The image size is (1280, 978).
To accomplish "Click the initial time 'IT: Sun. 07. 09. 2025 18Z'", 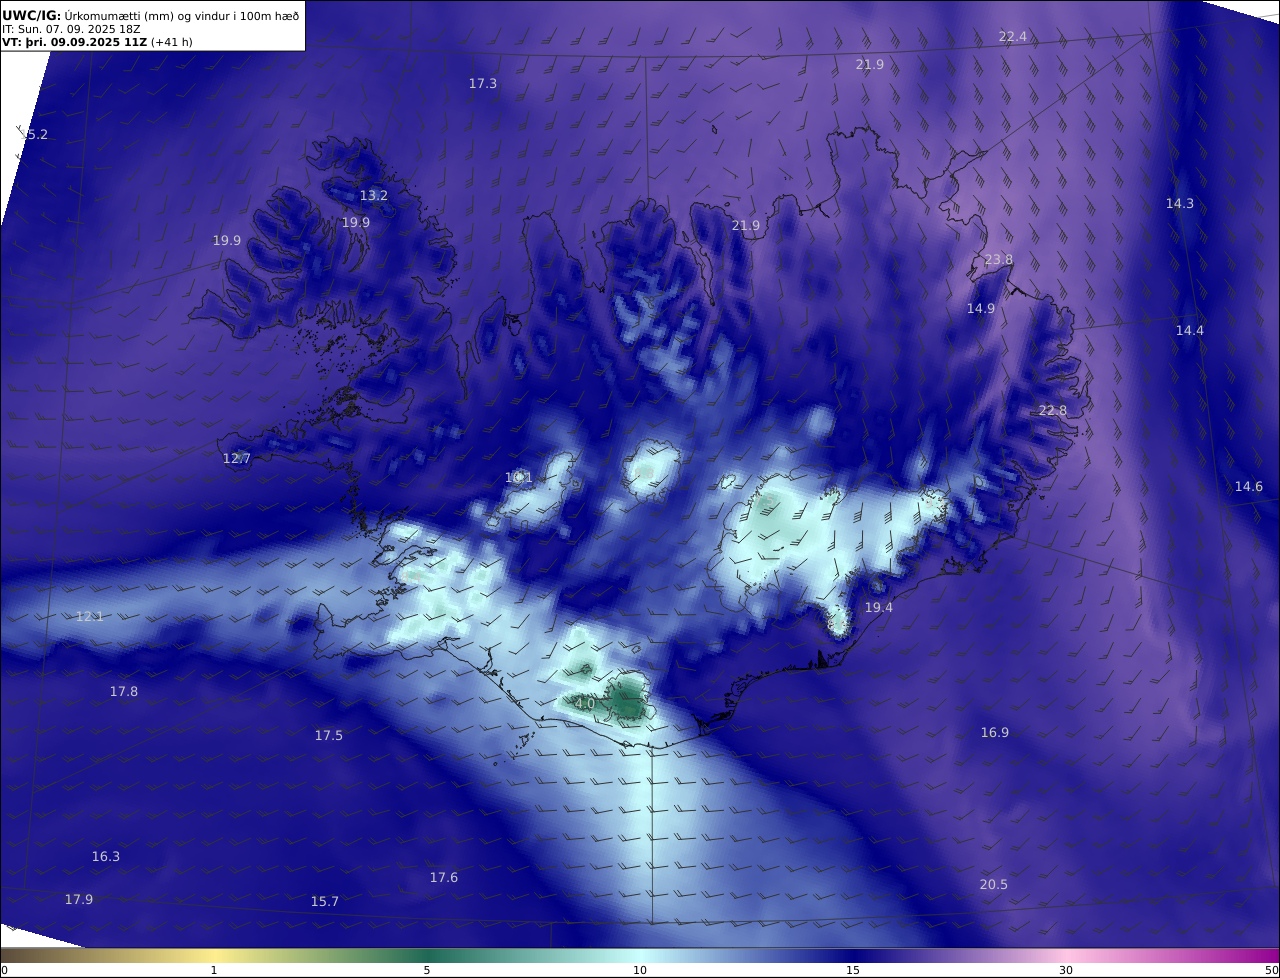I will click(x=71, y=29).
